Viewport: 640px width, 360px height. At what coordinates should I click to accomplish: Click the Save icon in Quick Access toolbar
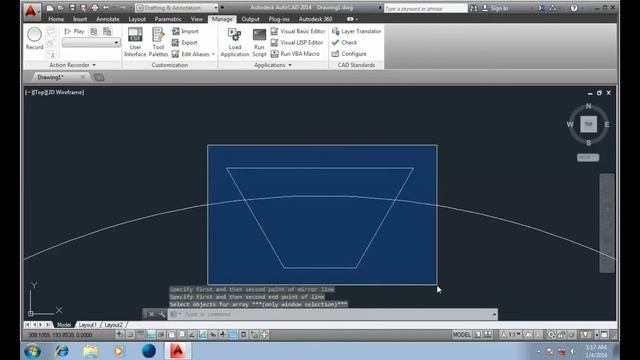click(72, 8)
